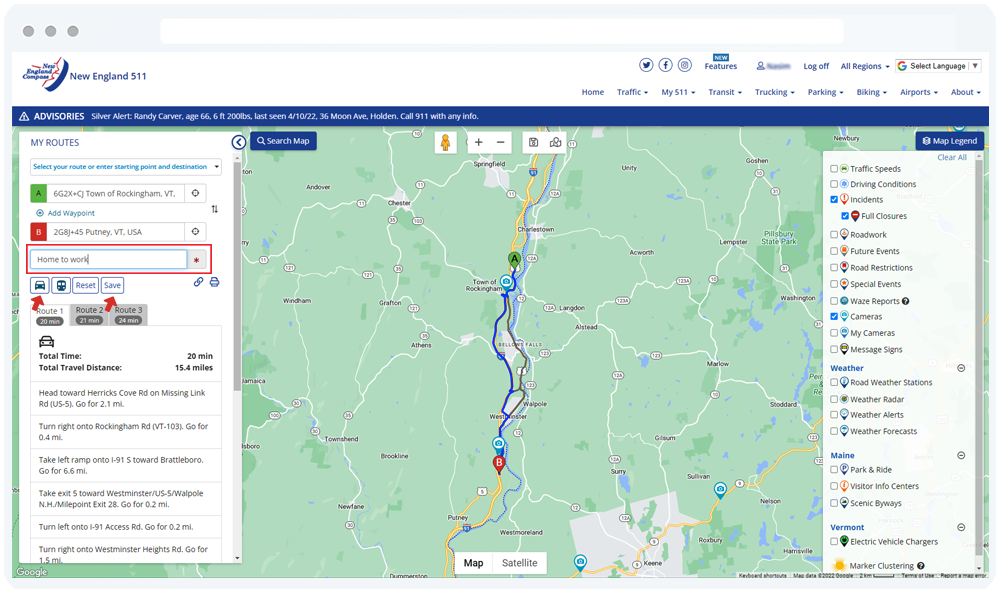Expand the Trucking menu
Screen dimensions: 1000x597
click(774, 92)
